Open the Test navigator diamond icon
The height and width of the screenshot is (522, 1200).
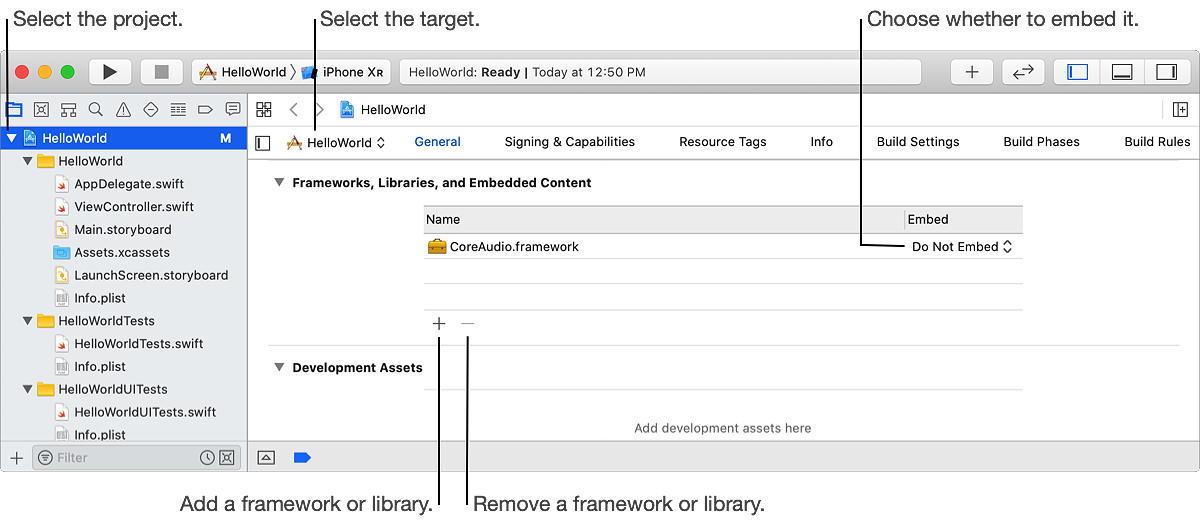151,109
